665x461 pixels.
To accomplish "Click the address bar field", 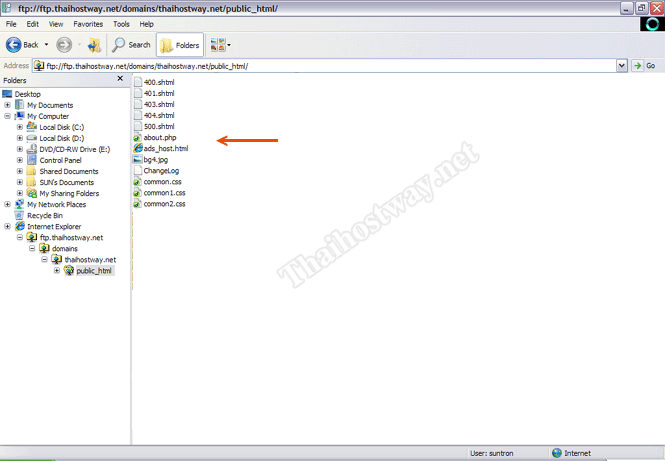I will 324,66.
